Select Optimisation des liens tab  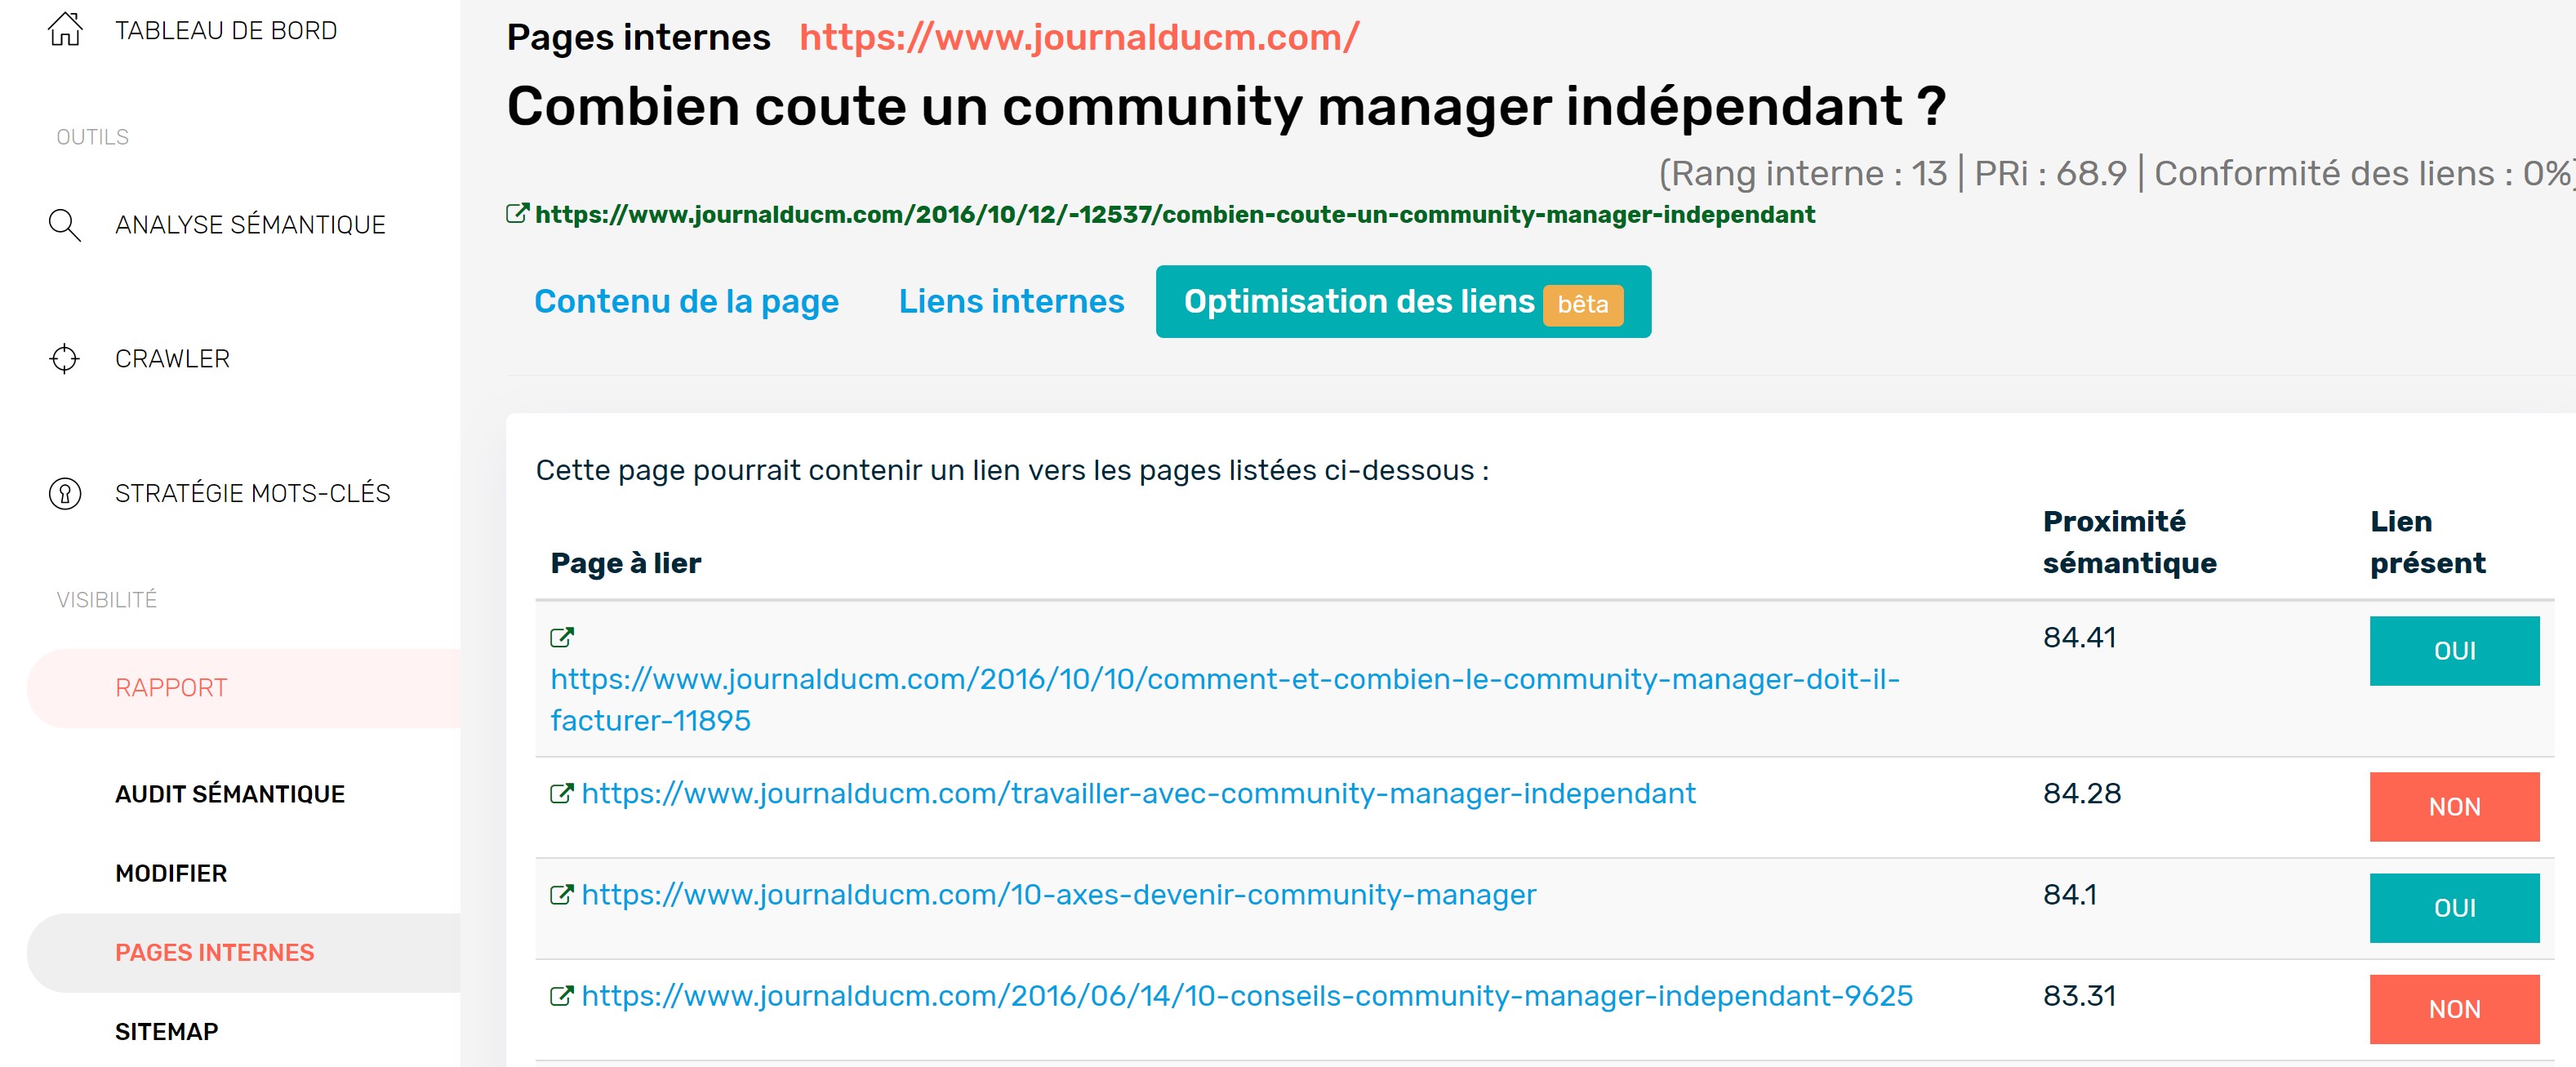point(1403,301)
